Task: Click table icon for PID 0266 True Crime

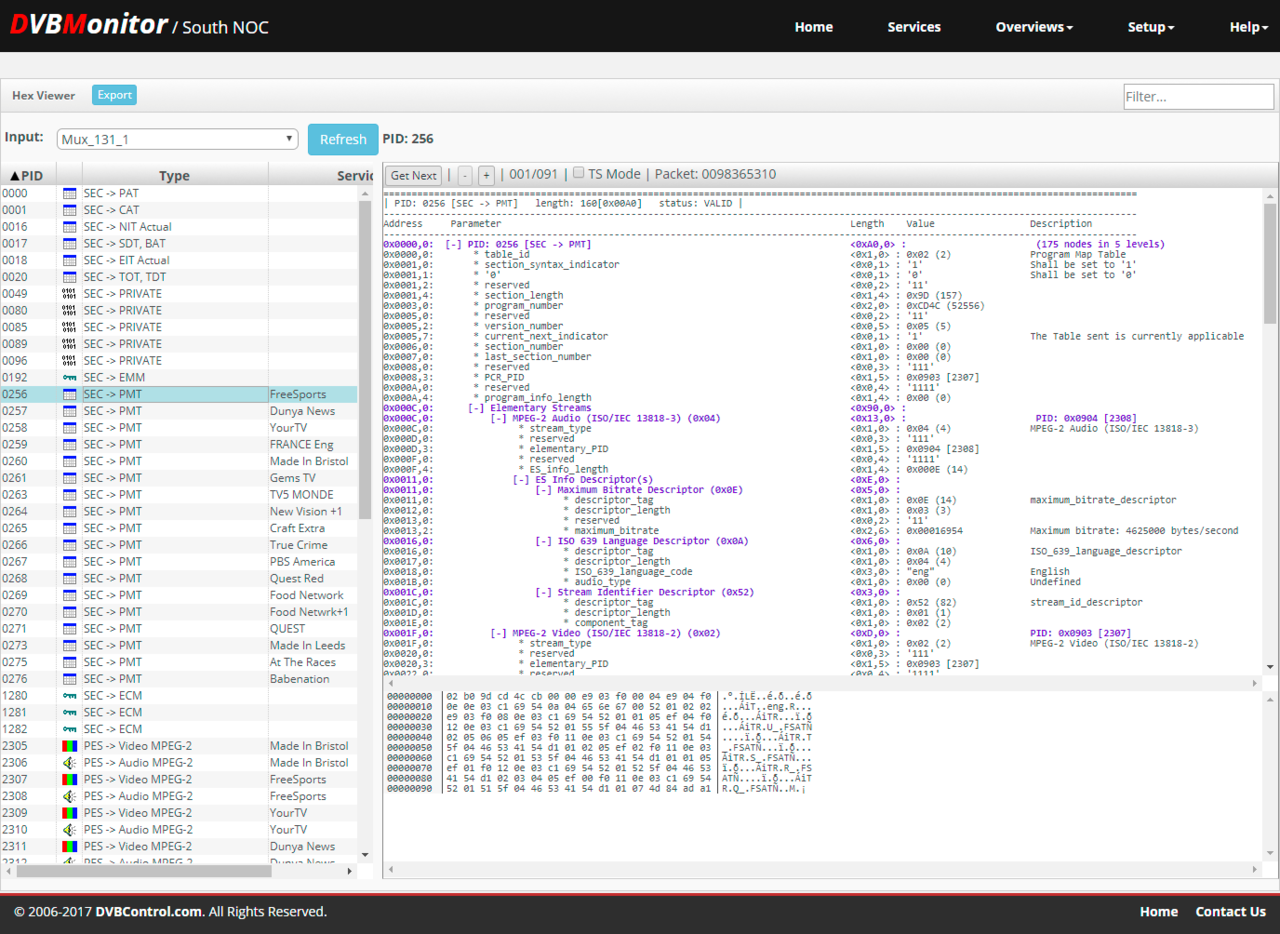Action: coord(70,545)
